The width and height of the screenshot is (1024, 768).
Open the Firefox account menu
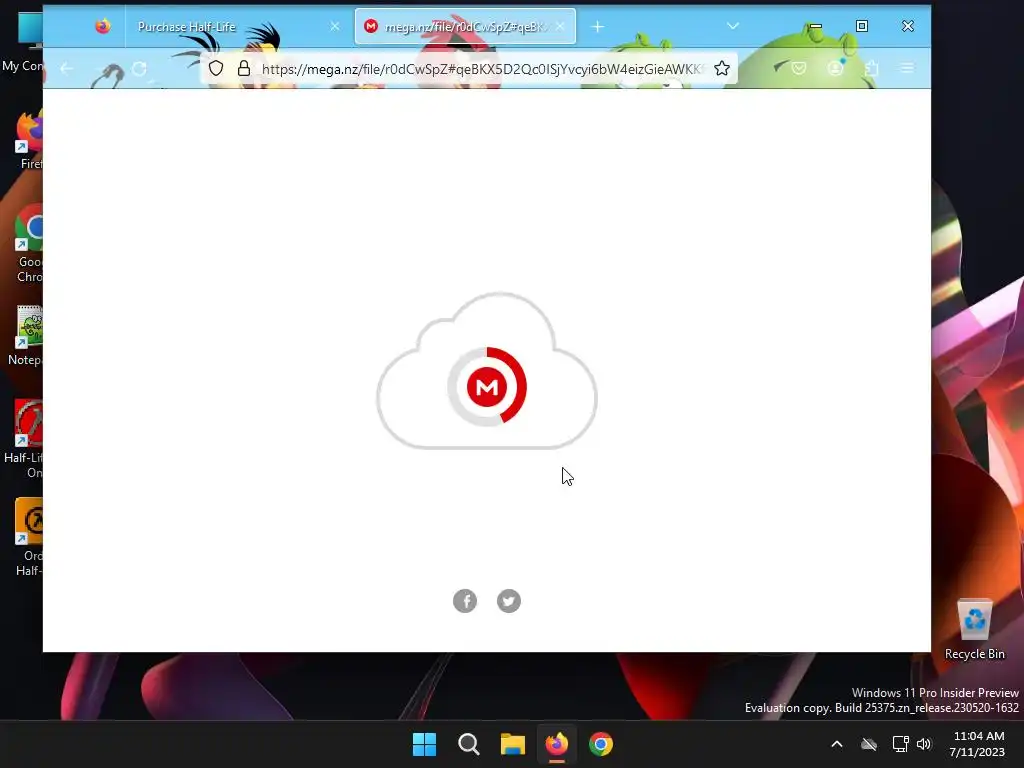(835, 68)
